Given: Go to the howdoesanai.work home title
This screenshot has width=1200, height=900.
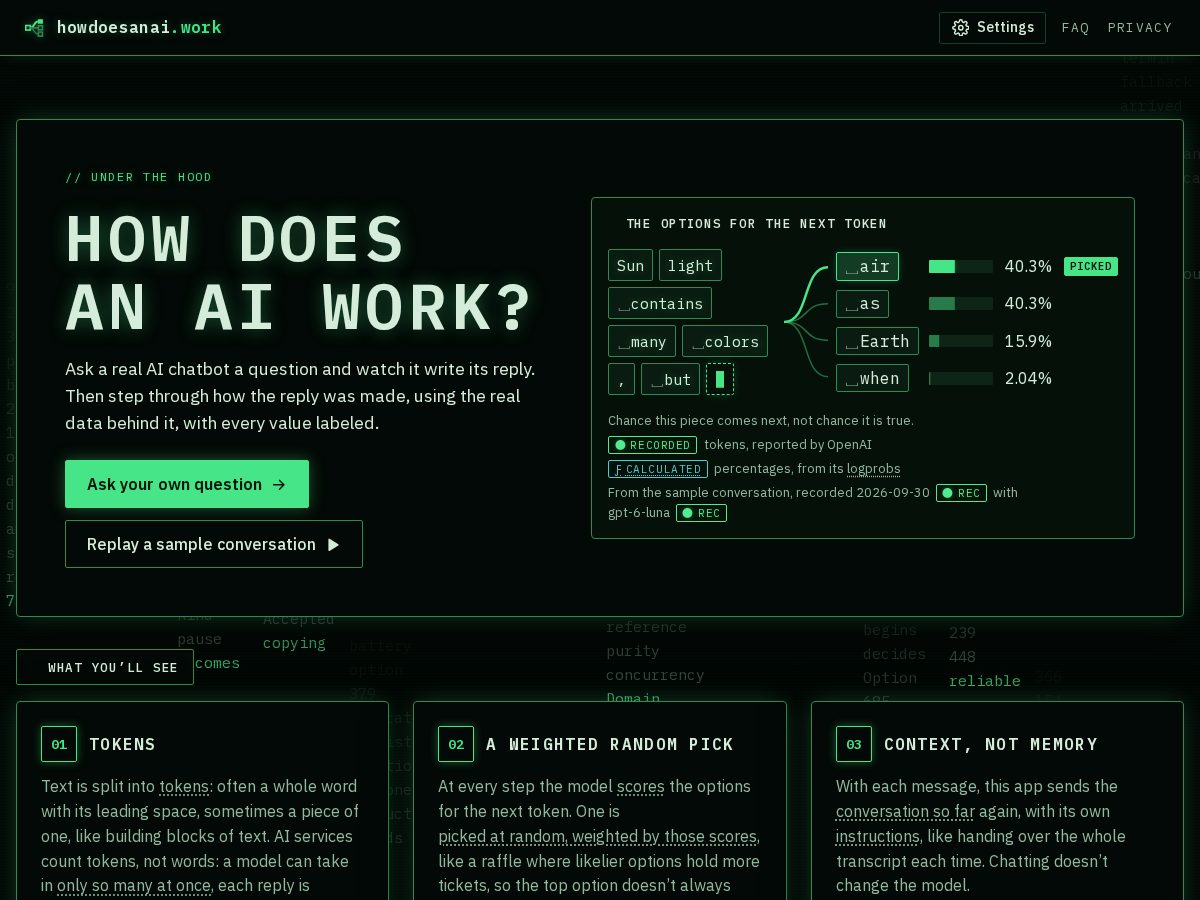Looking at the screenshot, I should tap(139, 28).
